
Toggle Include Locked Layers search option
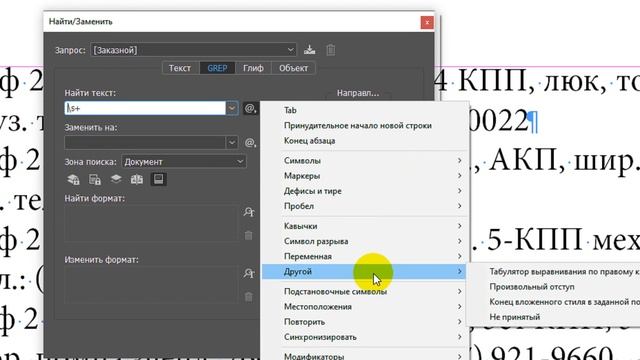73,179
